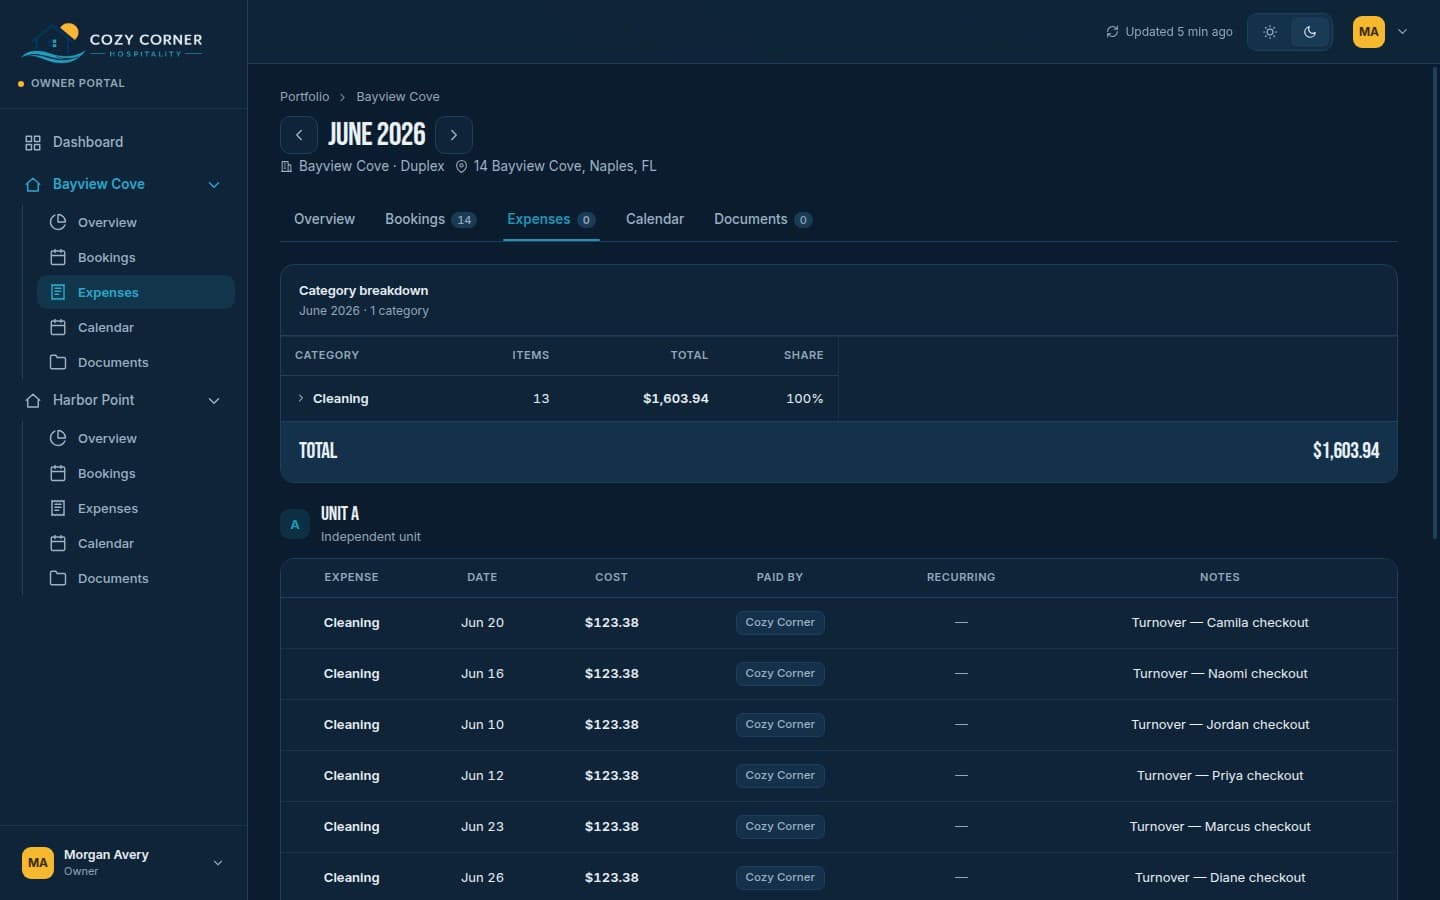Click the Harbor Point Overview pie icon
Screen dimensions: 1440x900
pos(58,438)
